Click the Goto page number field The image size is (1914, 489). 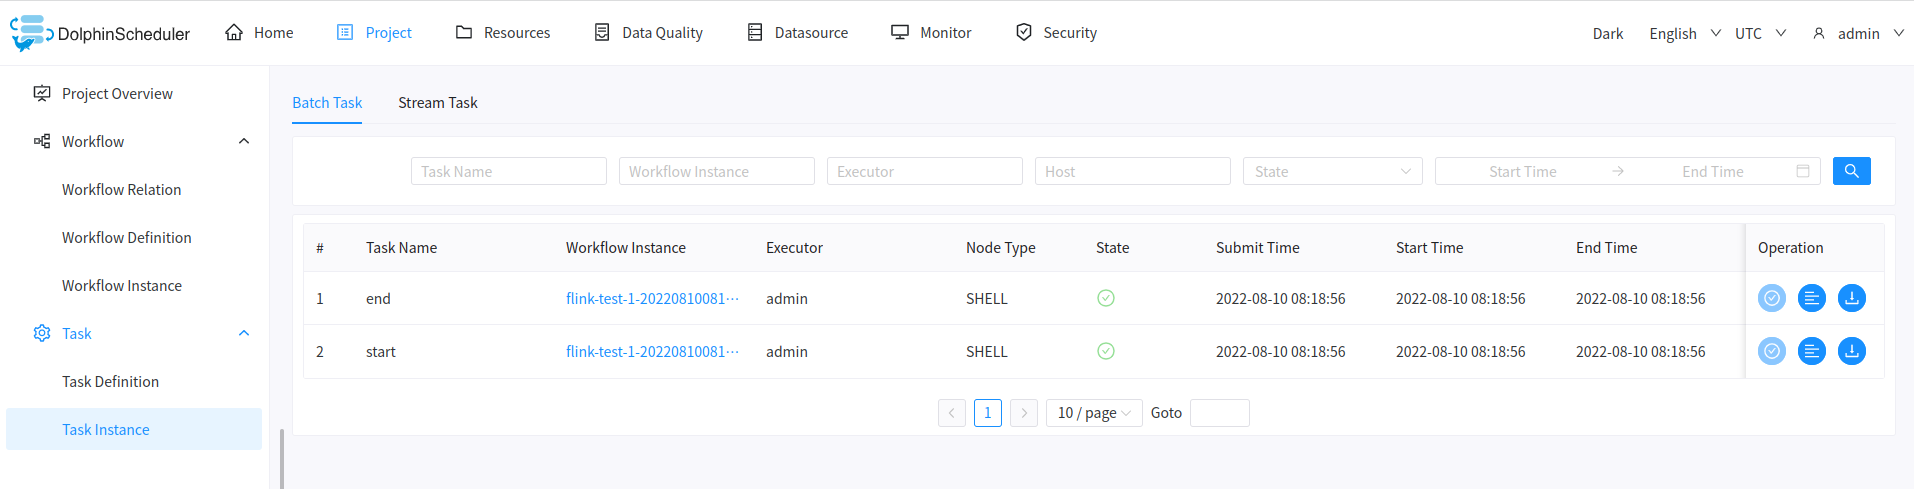coord(1219,413)
